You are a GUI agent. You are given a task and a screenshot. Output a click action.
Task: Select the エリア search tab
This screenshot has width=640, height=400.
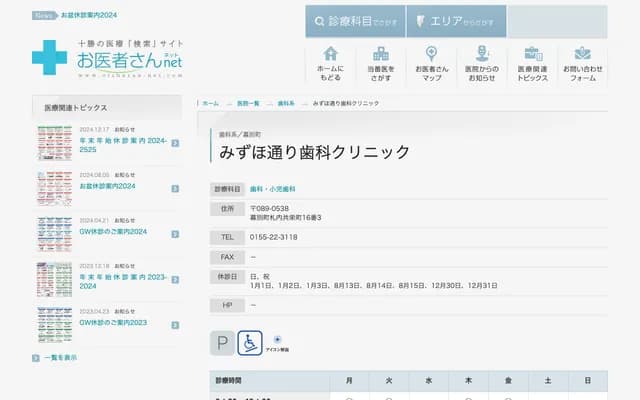coord(456,21)
